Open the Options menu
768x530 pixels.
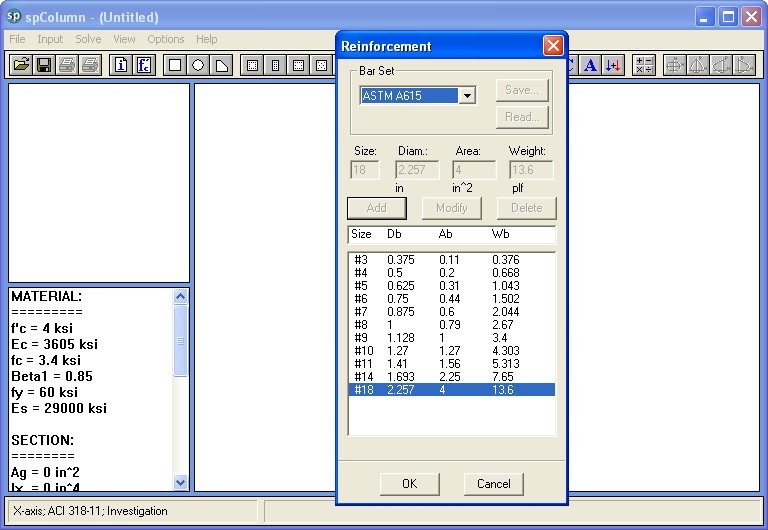click(166, 39)
